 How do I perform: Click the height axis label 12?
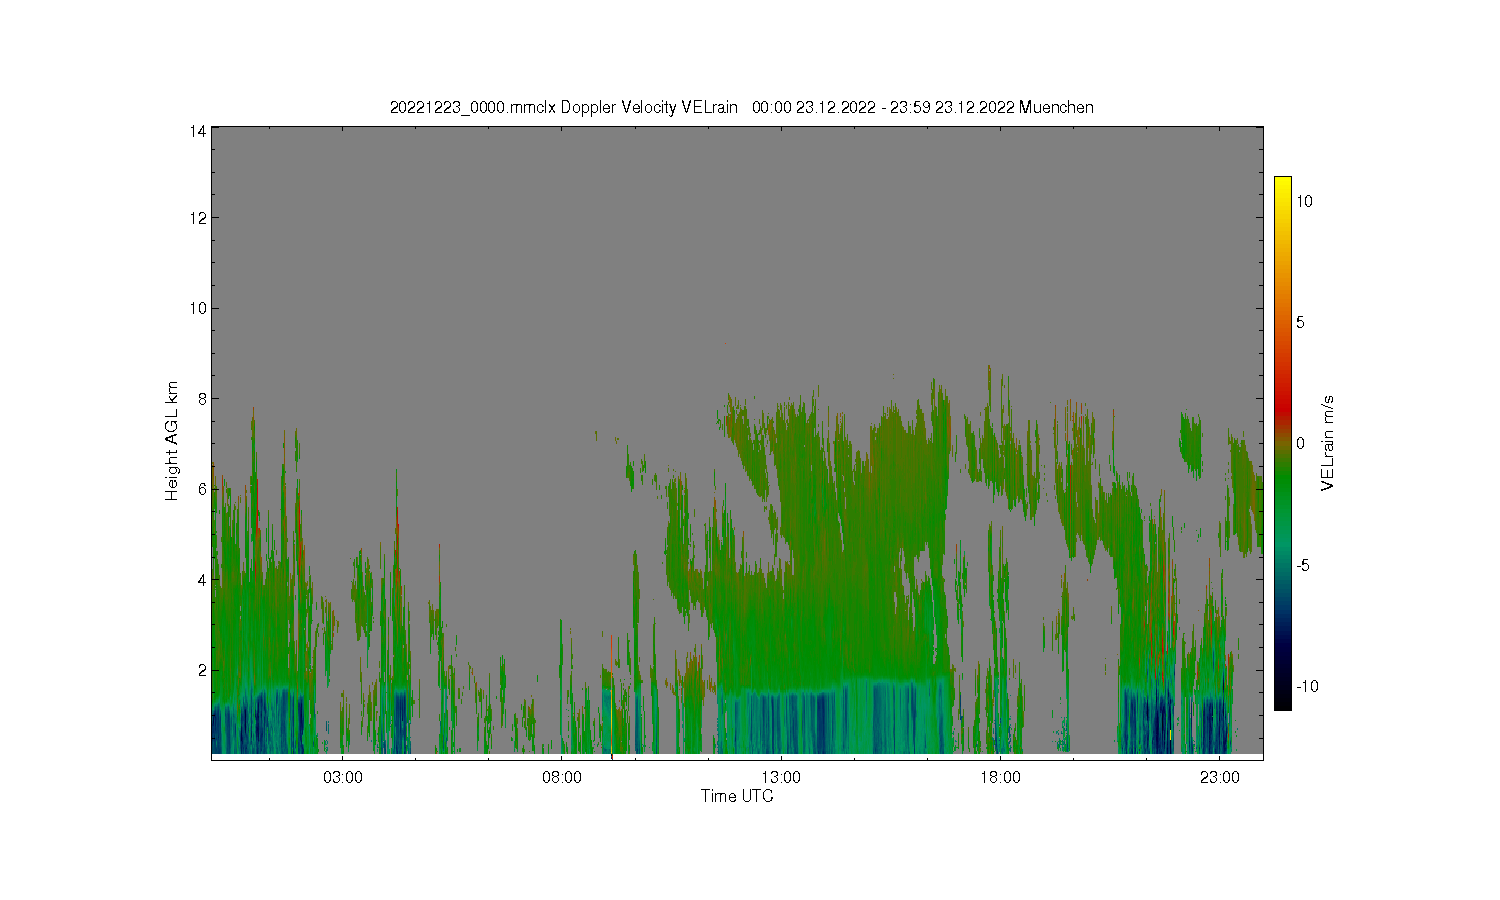[198, 218]
